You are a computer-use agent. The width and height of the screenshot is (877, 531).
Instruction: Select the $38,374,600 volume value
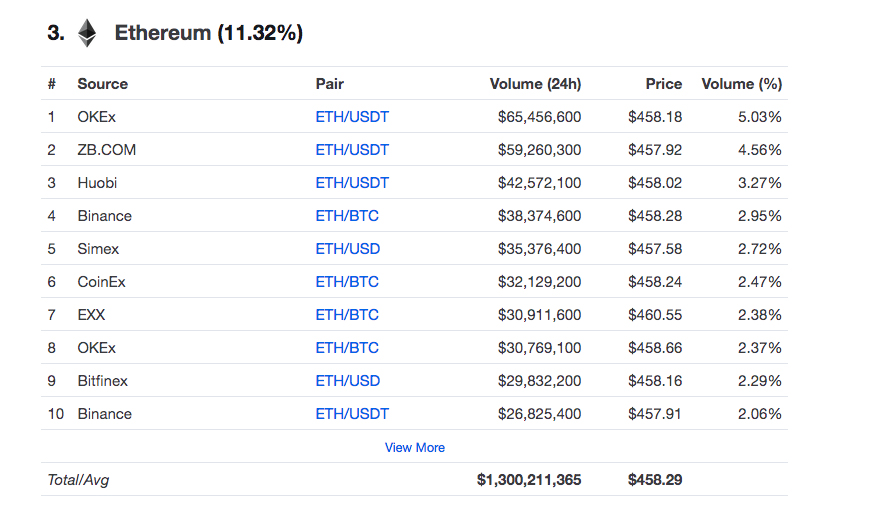click(539, 216)
